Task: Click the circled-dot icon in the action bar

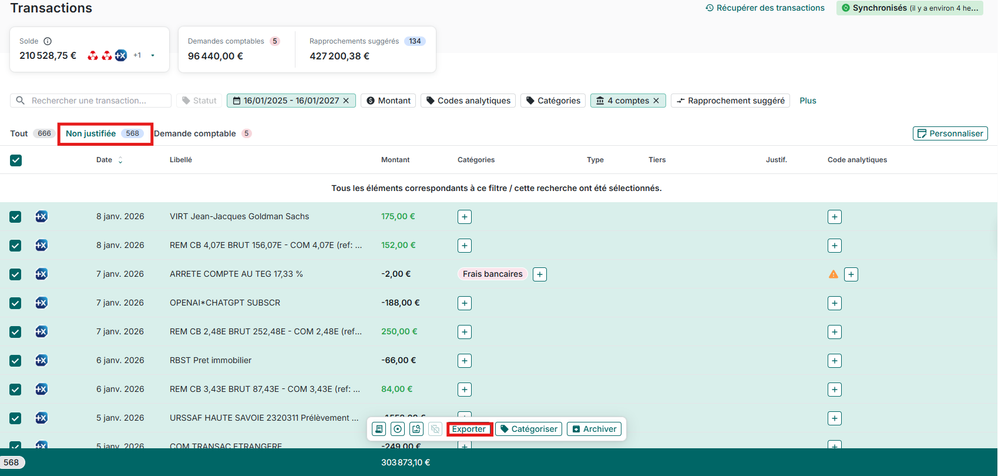Action: click(398, 429)
